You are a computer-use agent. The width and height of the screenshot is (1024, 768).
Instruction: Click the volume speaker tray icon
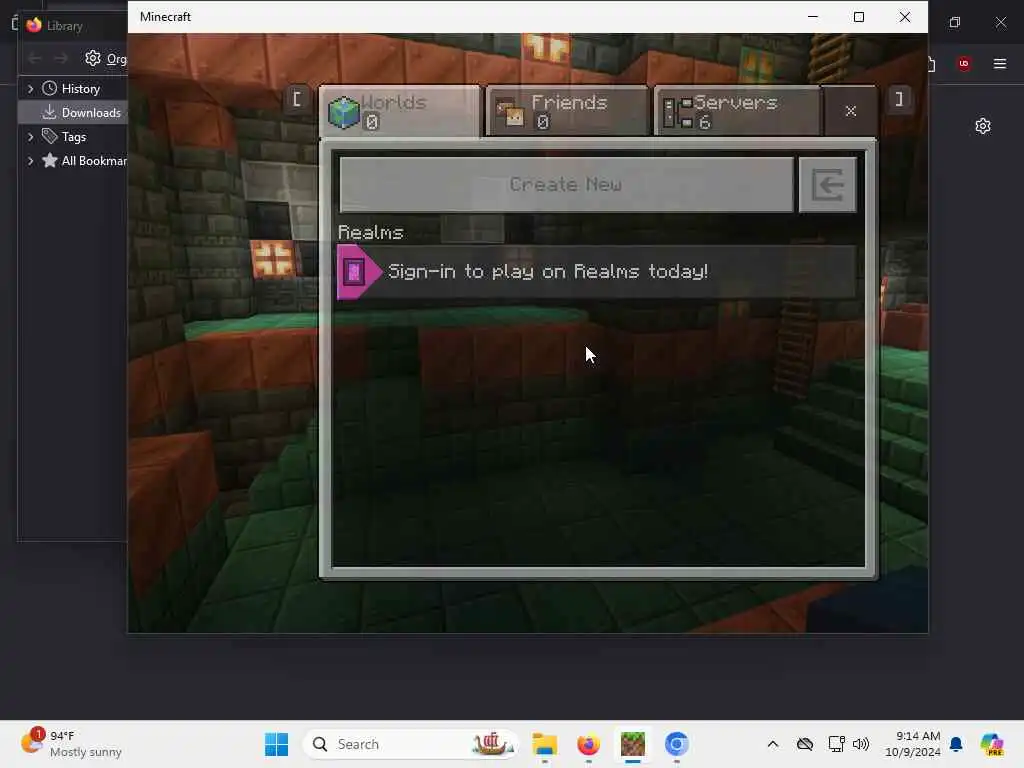click(861, 744)
